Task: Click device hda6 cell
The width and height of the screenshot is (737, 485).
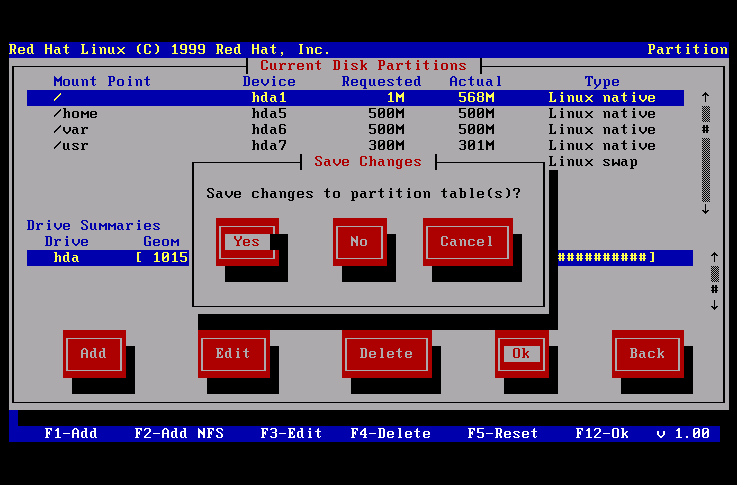Action: (x=269, y=130)
